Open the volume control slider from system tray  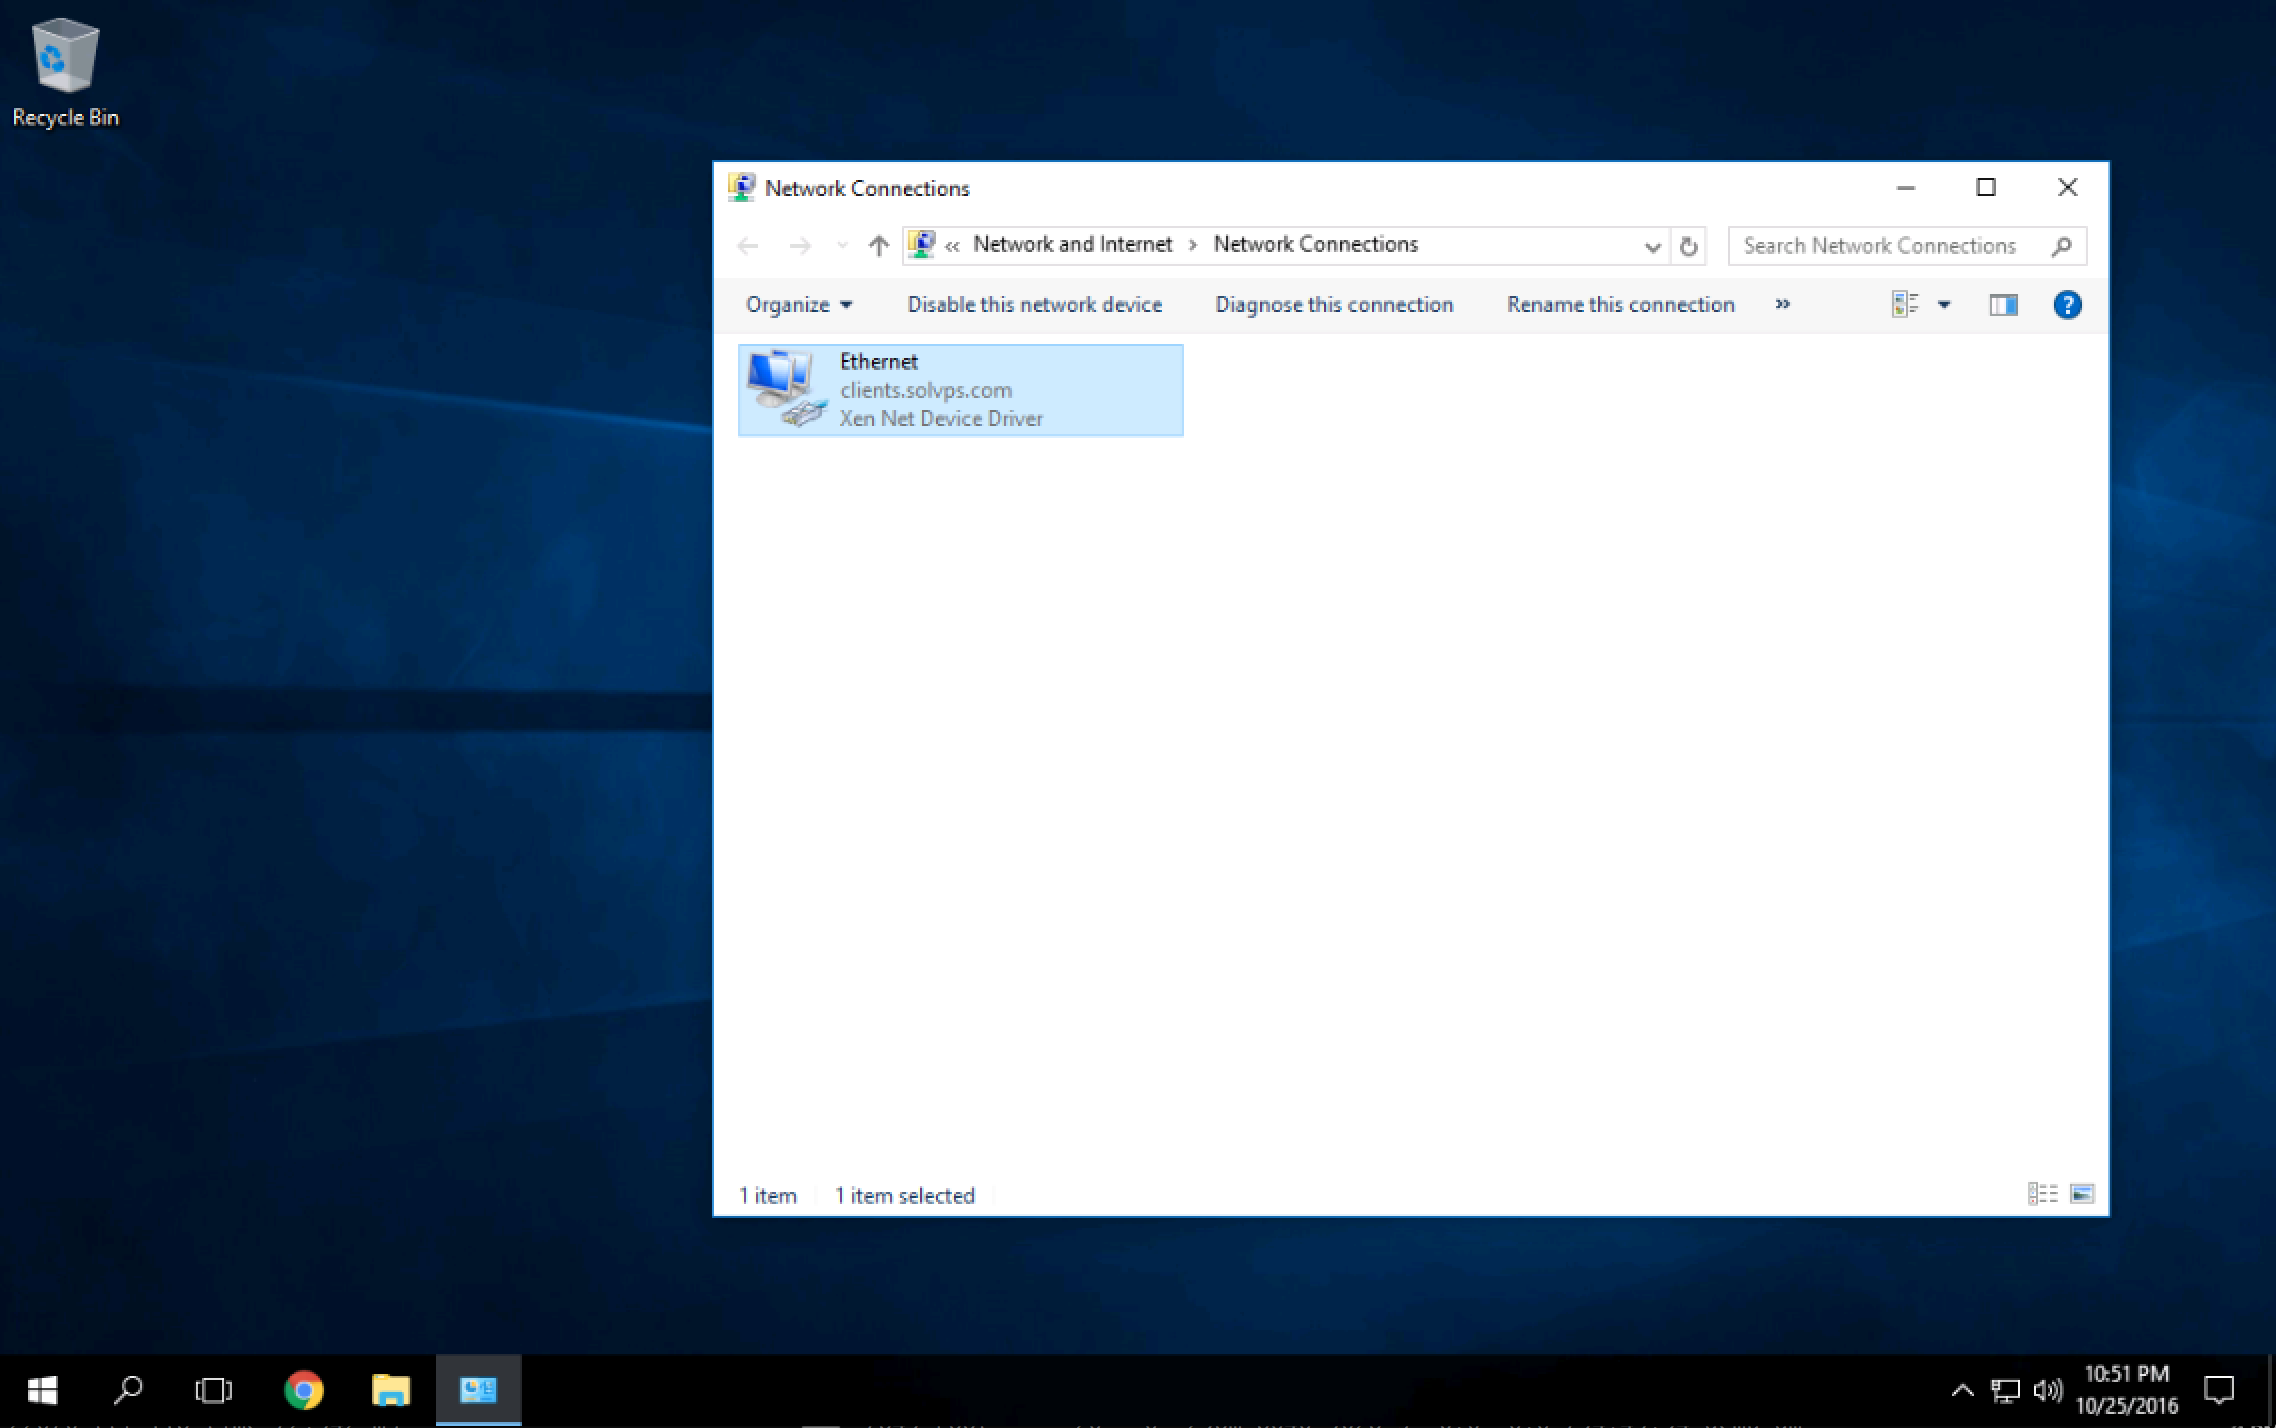[2049, 1390]
